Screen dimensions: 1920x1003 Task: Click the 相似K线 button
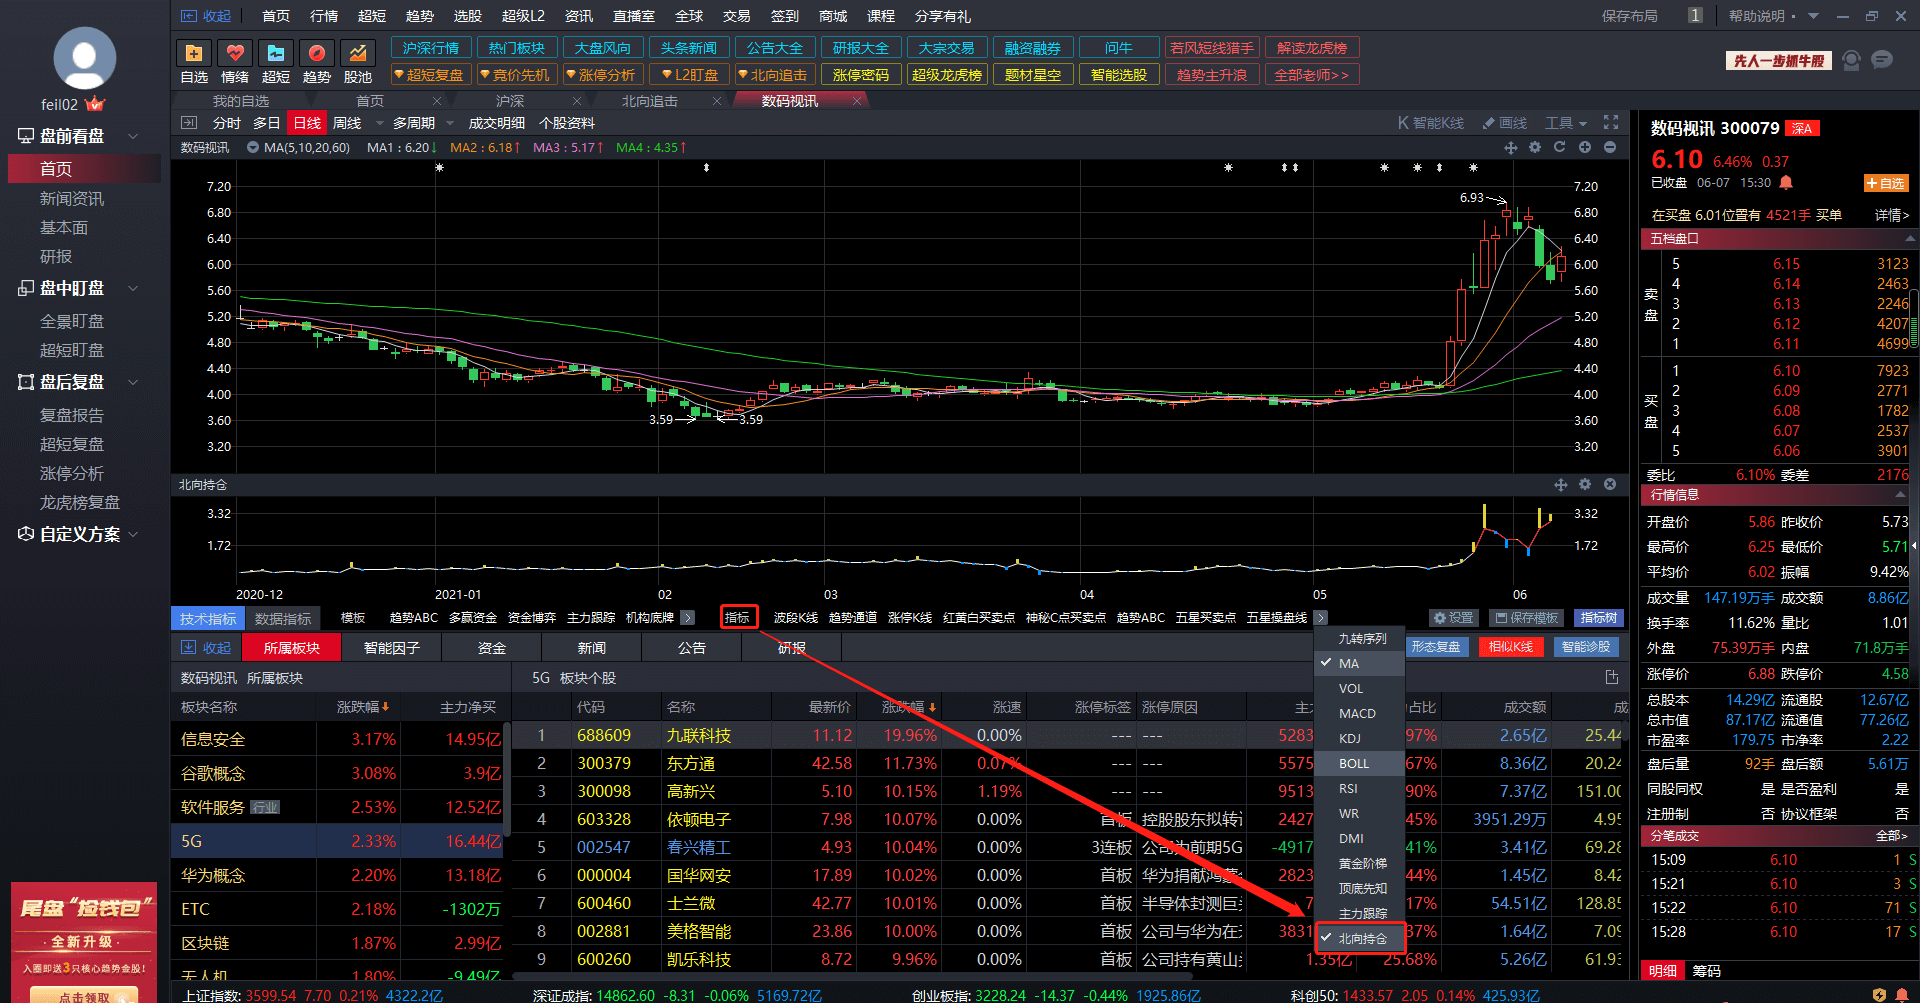(1510, 647)
